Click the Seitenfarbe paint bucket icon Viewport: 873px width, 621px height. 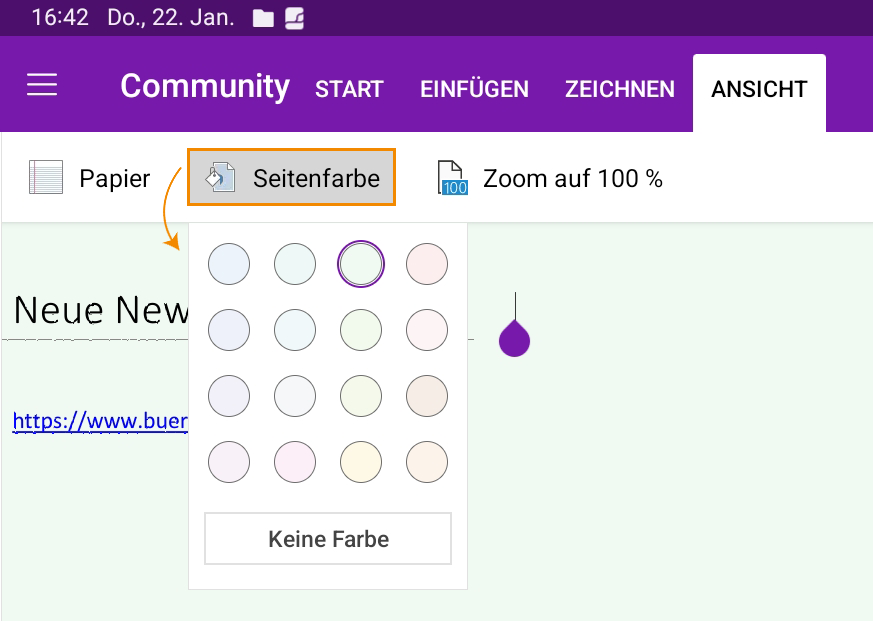coord(220,179)
